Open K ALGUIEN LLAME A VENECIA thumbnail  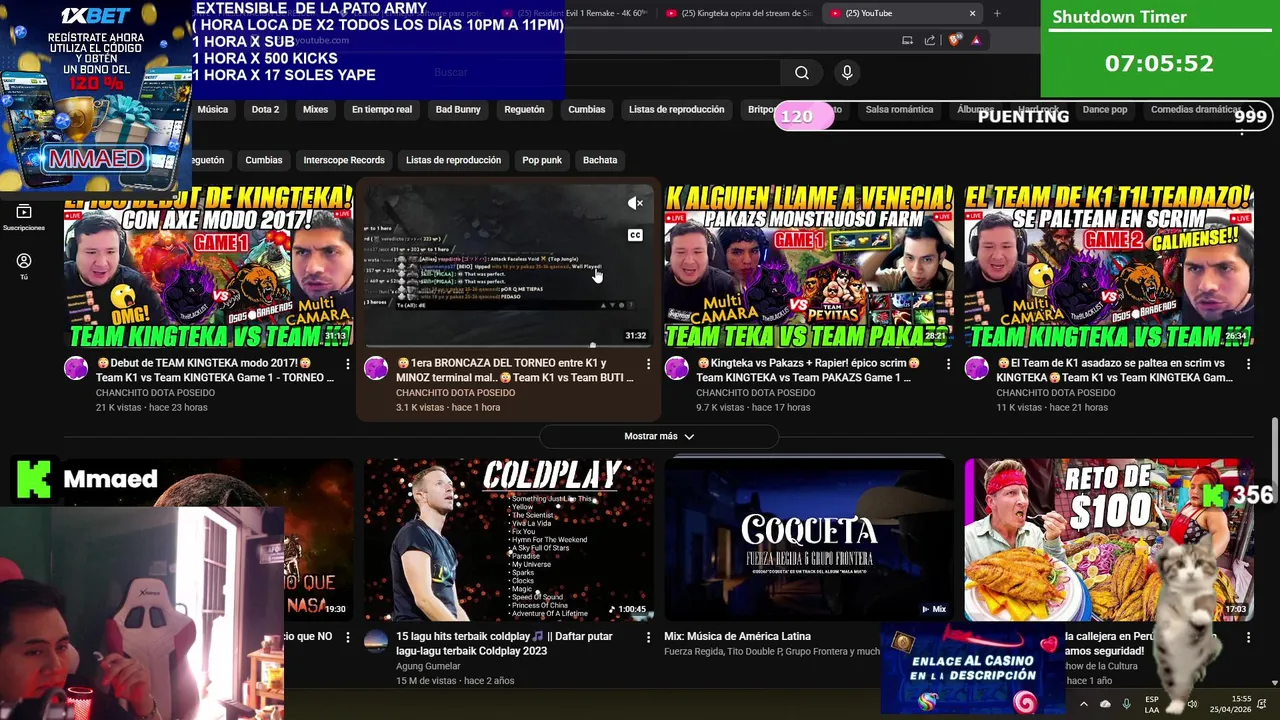808,266
